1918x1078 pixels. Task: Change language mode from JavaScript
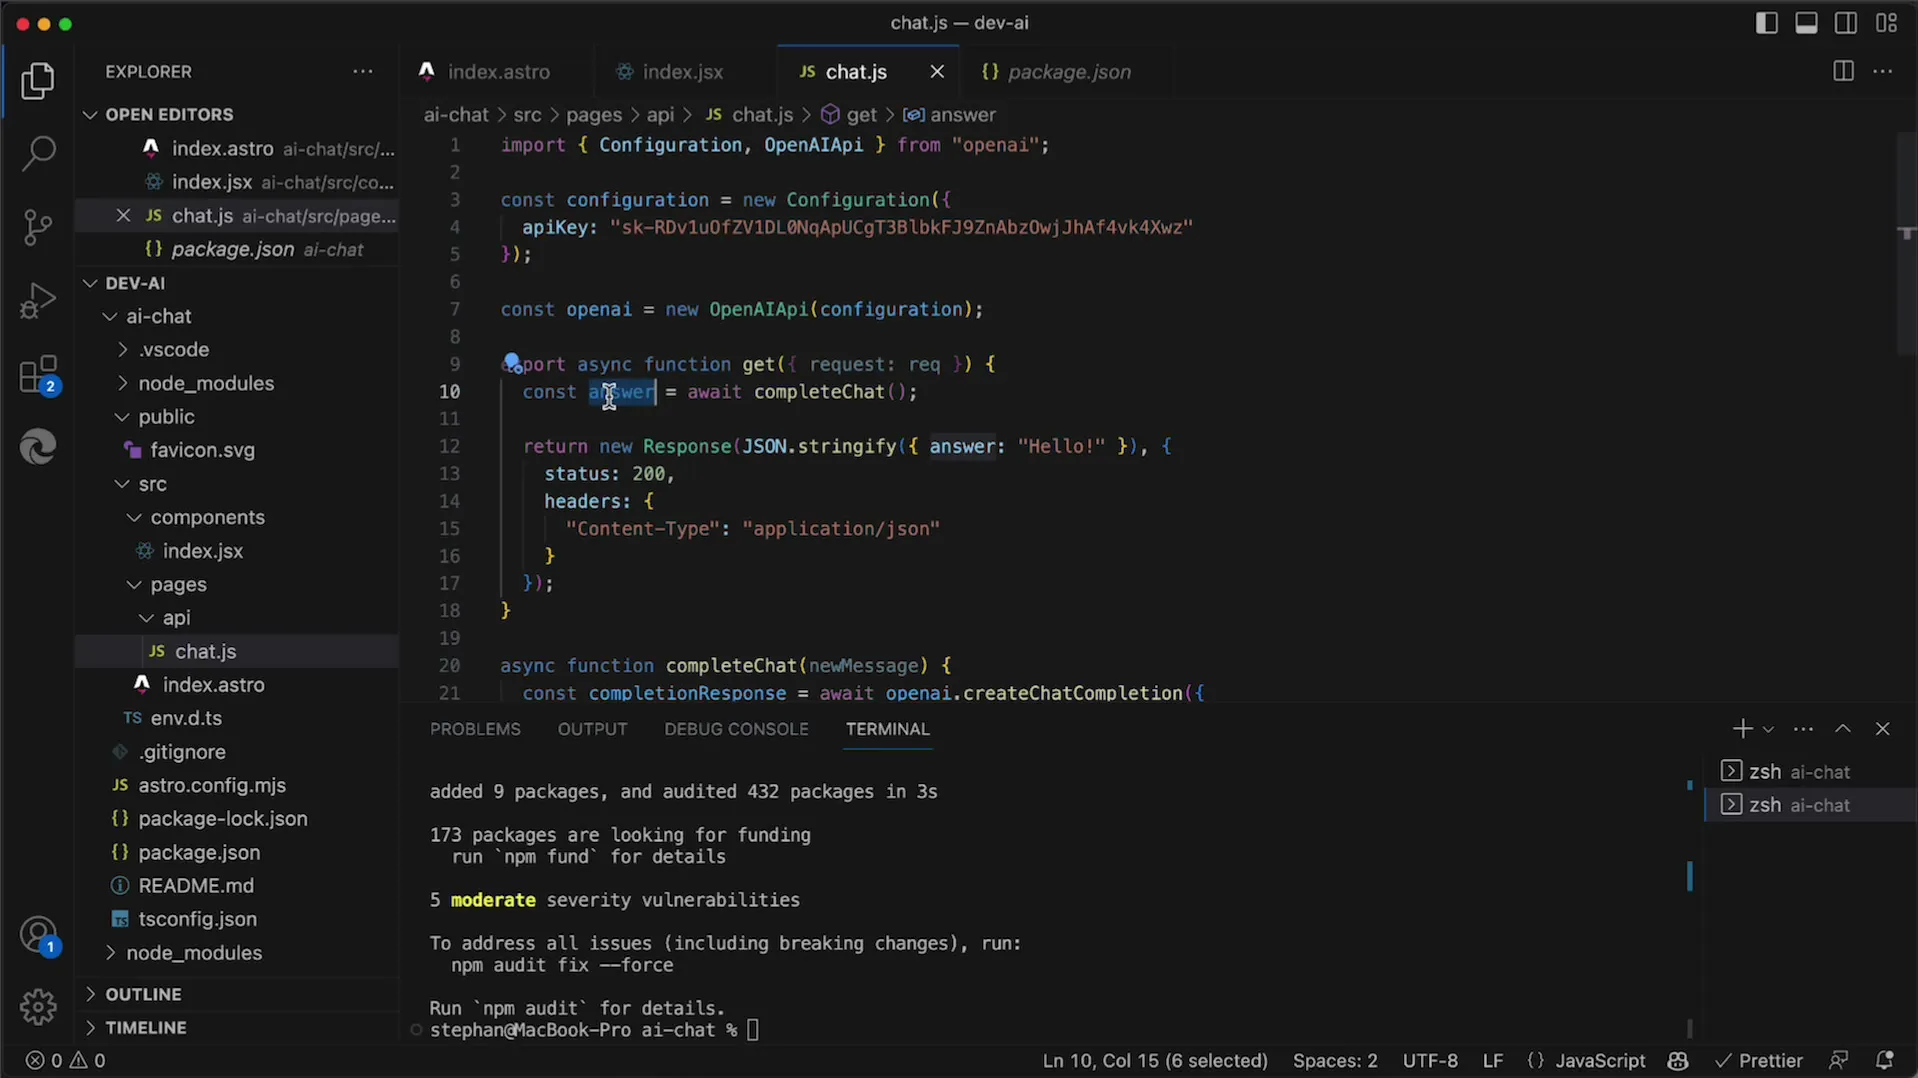[x=1600, y=1061]
